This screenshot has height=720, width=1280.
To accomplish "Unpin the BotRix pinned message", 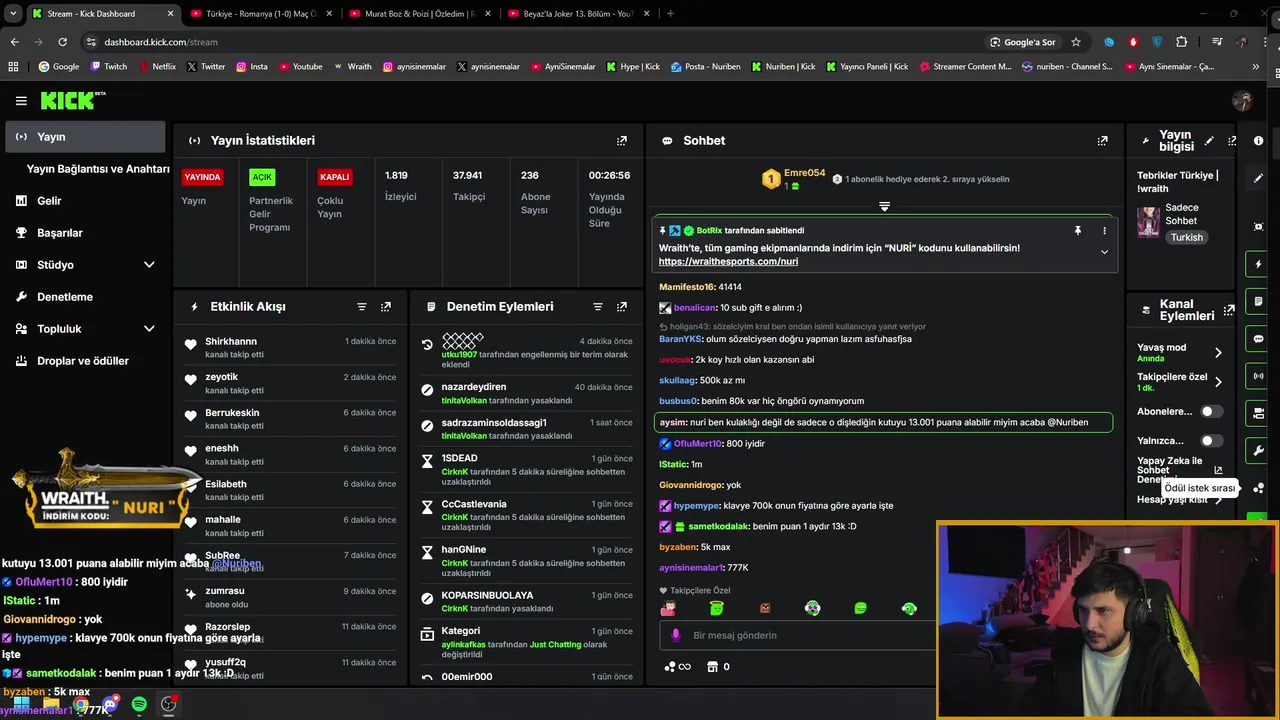I will tap(1078, 231).
